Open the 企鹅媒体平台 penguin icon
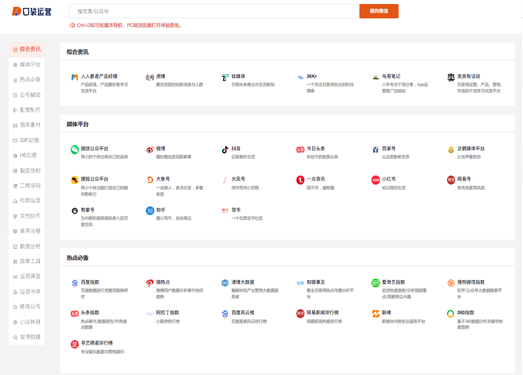This screenshot has height=375, width=523. (x=451, y=149)
